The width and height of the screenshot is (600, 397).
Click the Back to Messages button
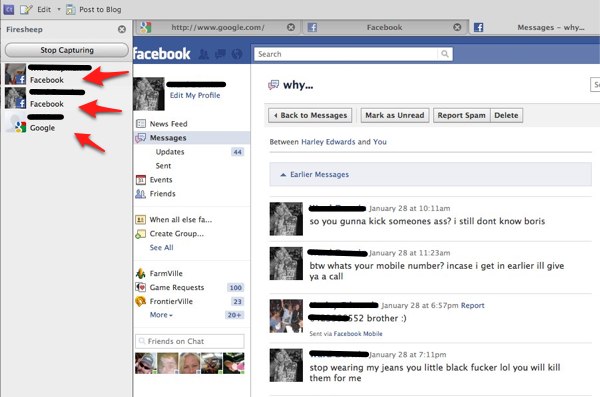tap(310, 115)
